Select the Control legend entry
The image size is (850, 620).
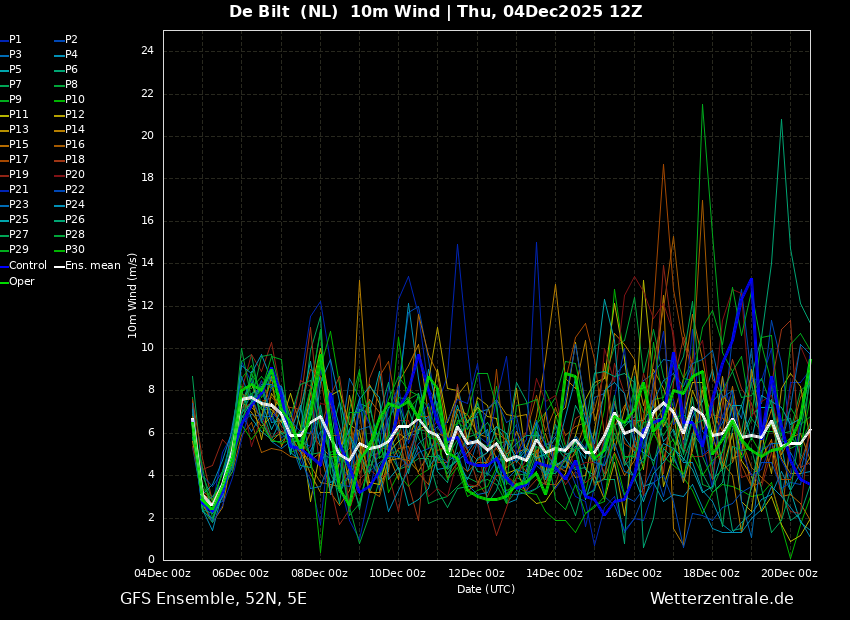(27, 266)
